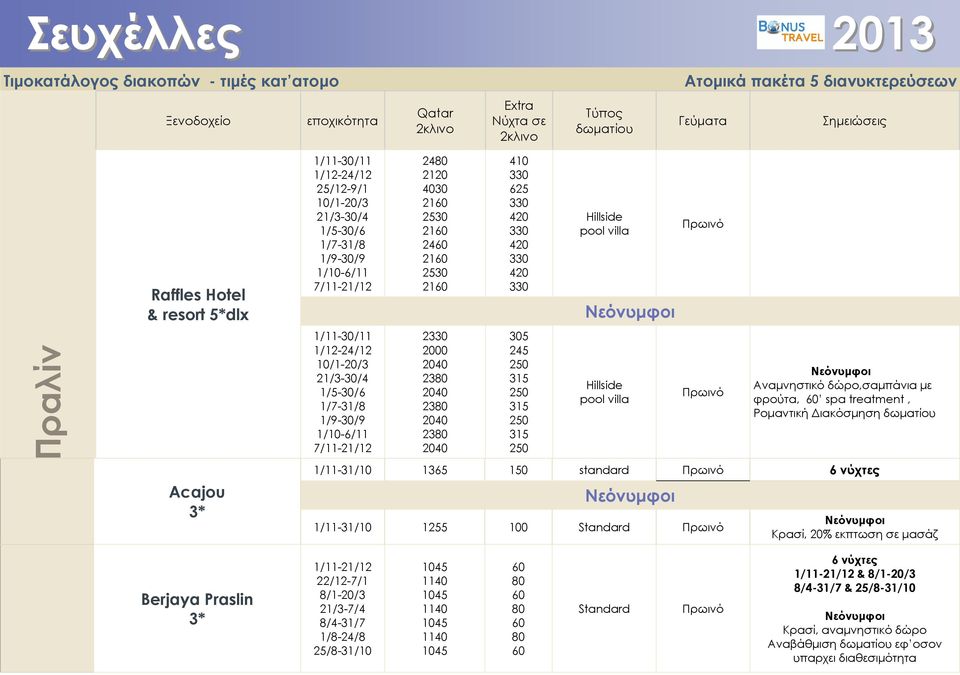Image resolution: width=960 pixels, height=675 pixels.
Task: Click 'Πρωινό' in the Berjaya Praslin row
Action: [703, 609]
